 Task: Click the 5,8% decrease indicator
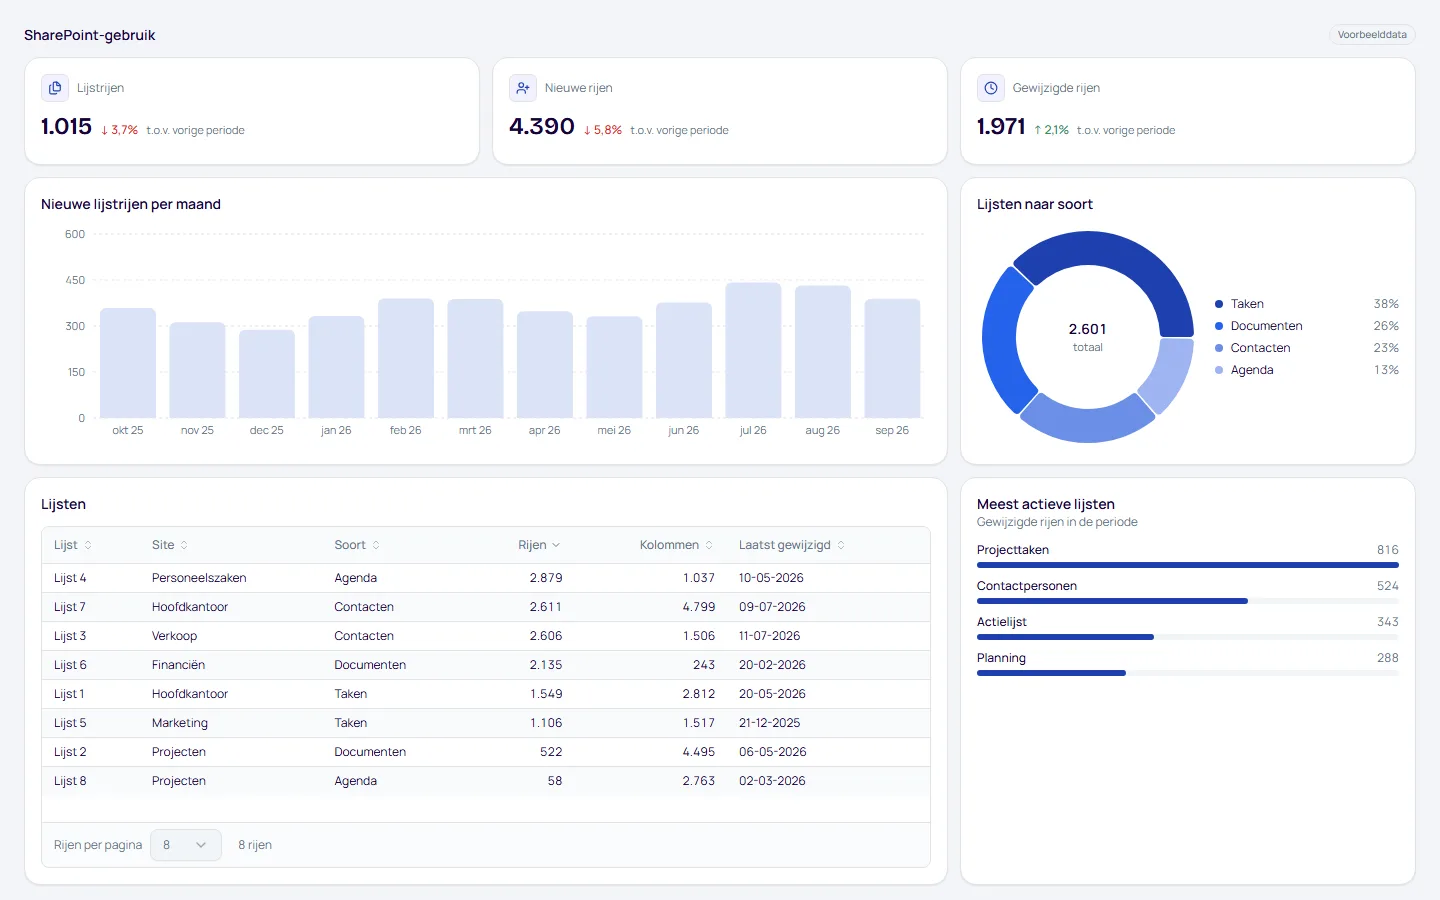[602, 130]
